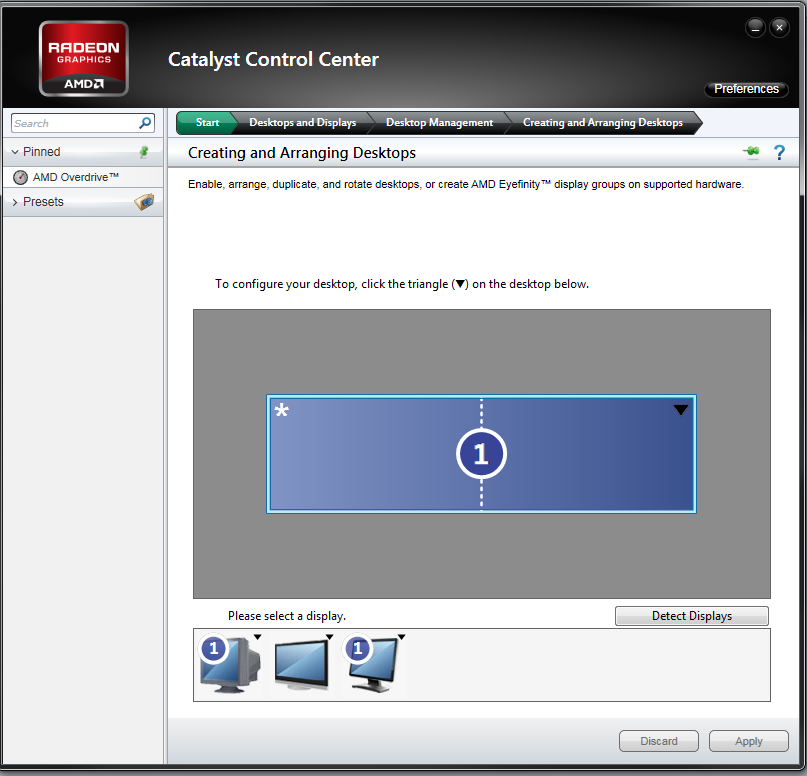Click the Detect Displays button
Screen dimensions: 807x776
692,616
